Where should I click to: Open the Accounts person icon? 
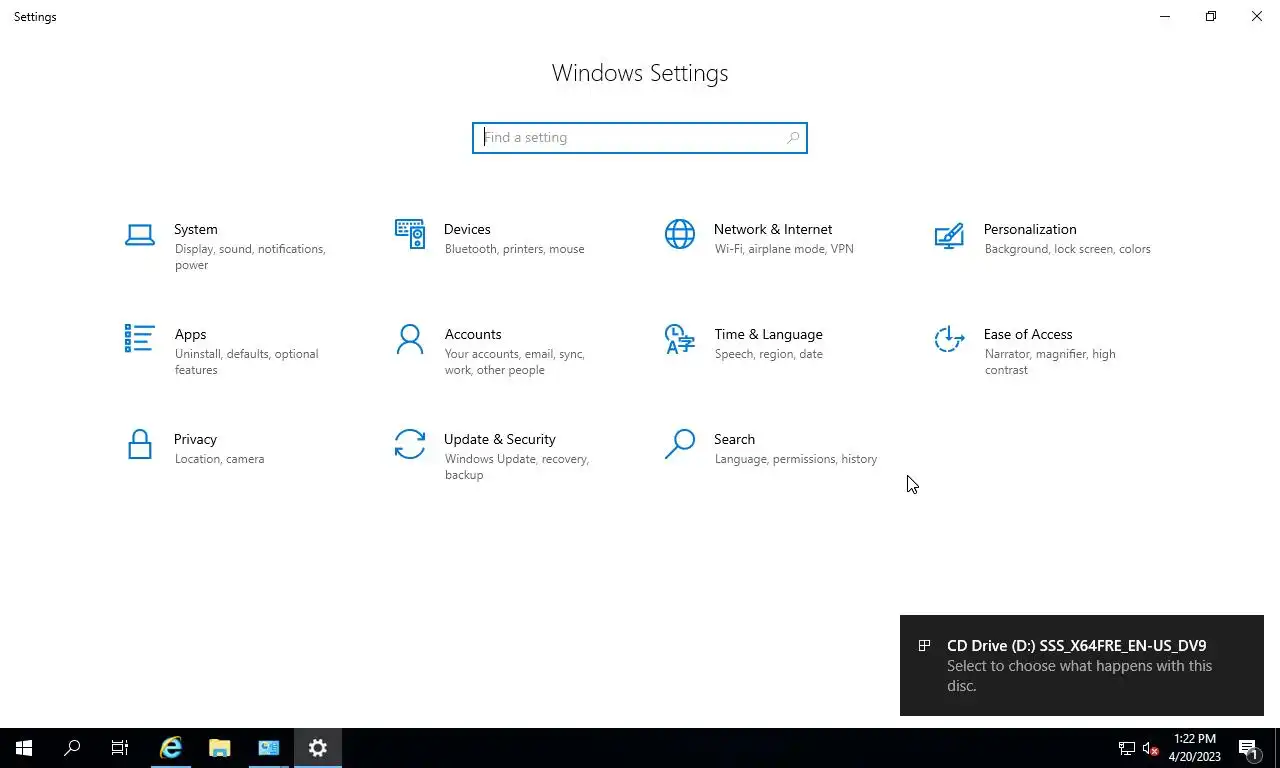point(410,339)
